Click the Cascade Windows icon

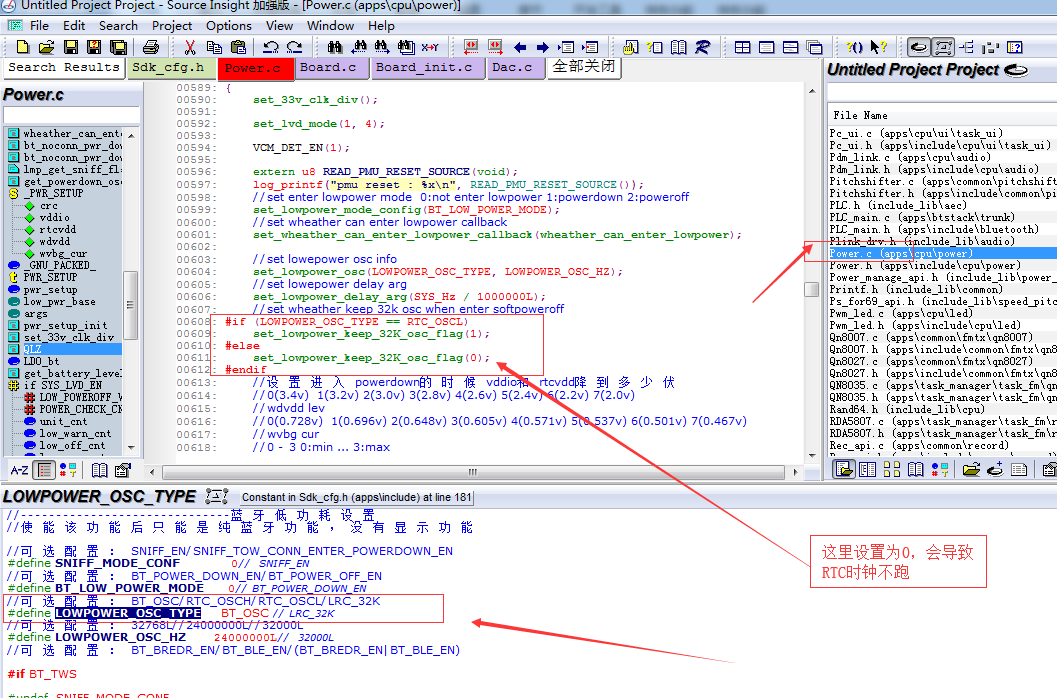[x=814, y=47]
